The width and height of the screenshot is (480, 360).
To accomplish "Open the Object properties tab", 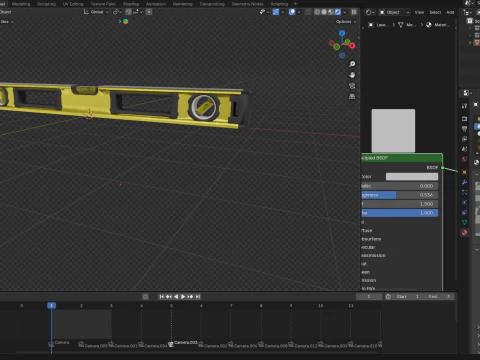I will (464, 172).
